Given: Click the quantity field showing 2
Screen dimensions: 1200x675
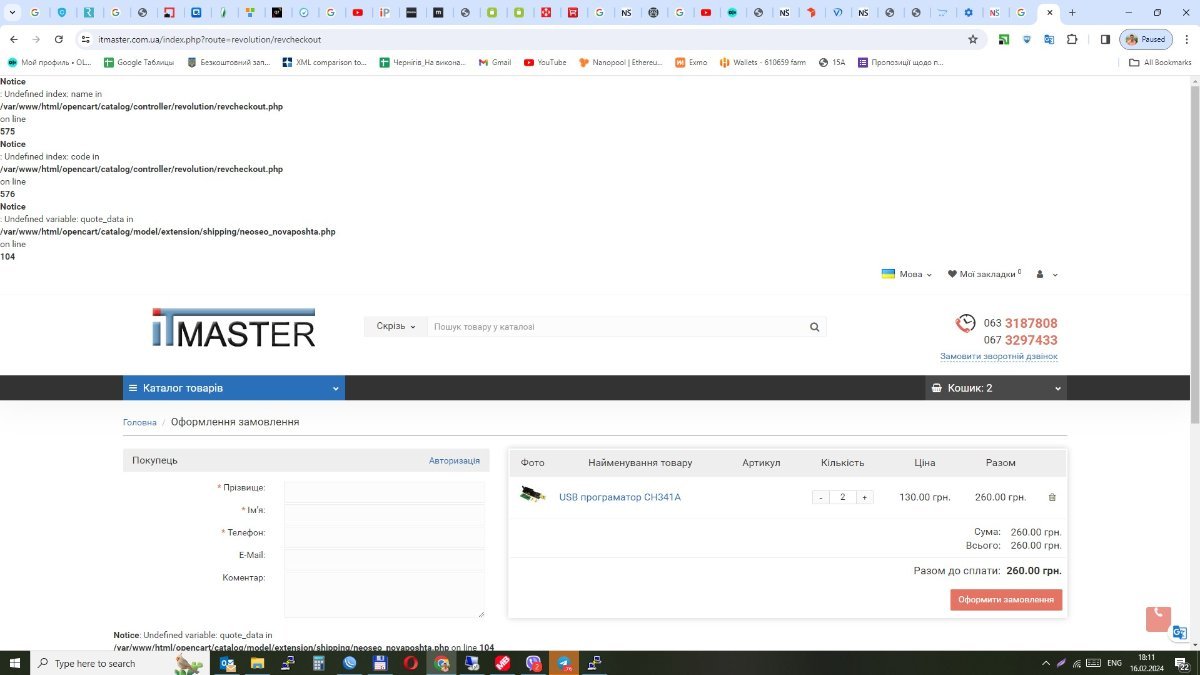Looking at the screenshot, I should pyautogui.click(x=843, y=497).
